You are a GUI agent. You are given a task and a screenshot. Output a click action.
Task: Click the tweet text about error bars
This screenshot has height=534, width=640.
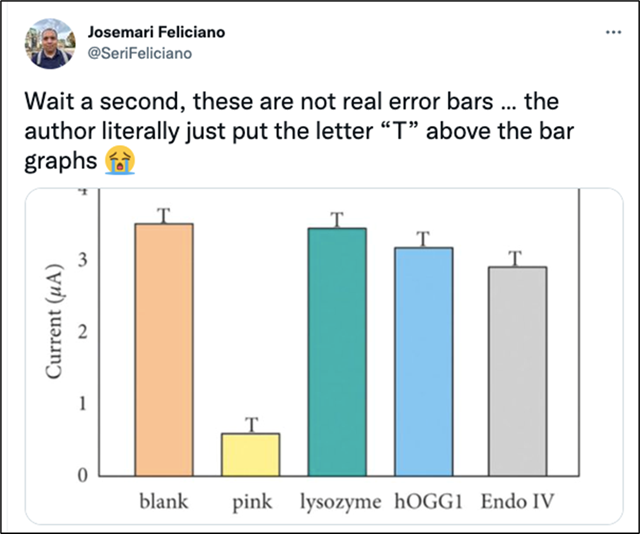click(x=299, y=131)
